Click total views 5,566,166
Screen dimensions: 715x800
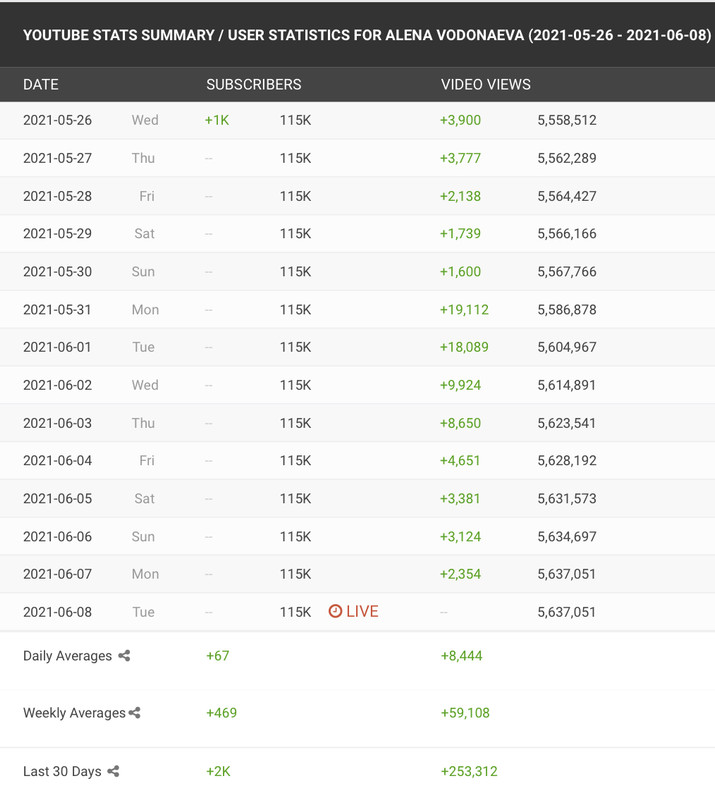(x=567, y=233)
